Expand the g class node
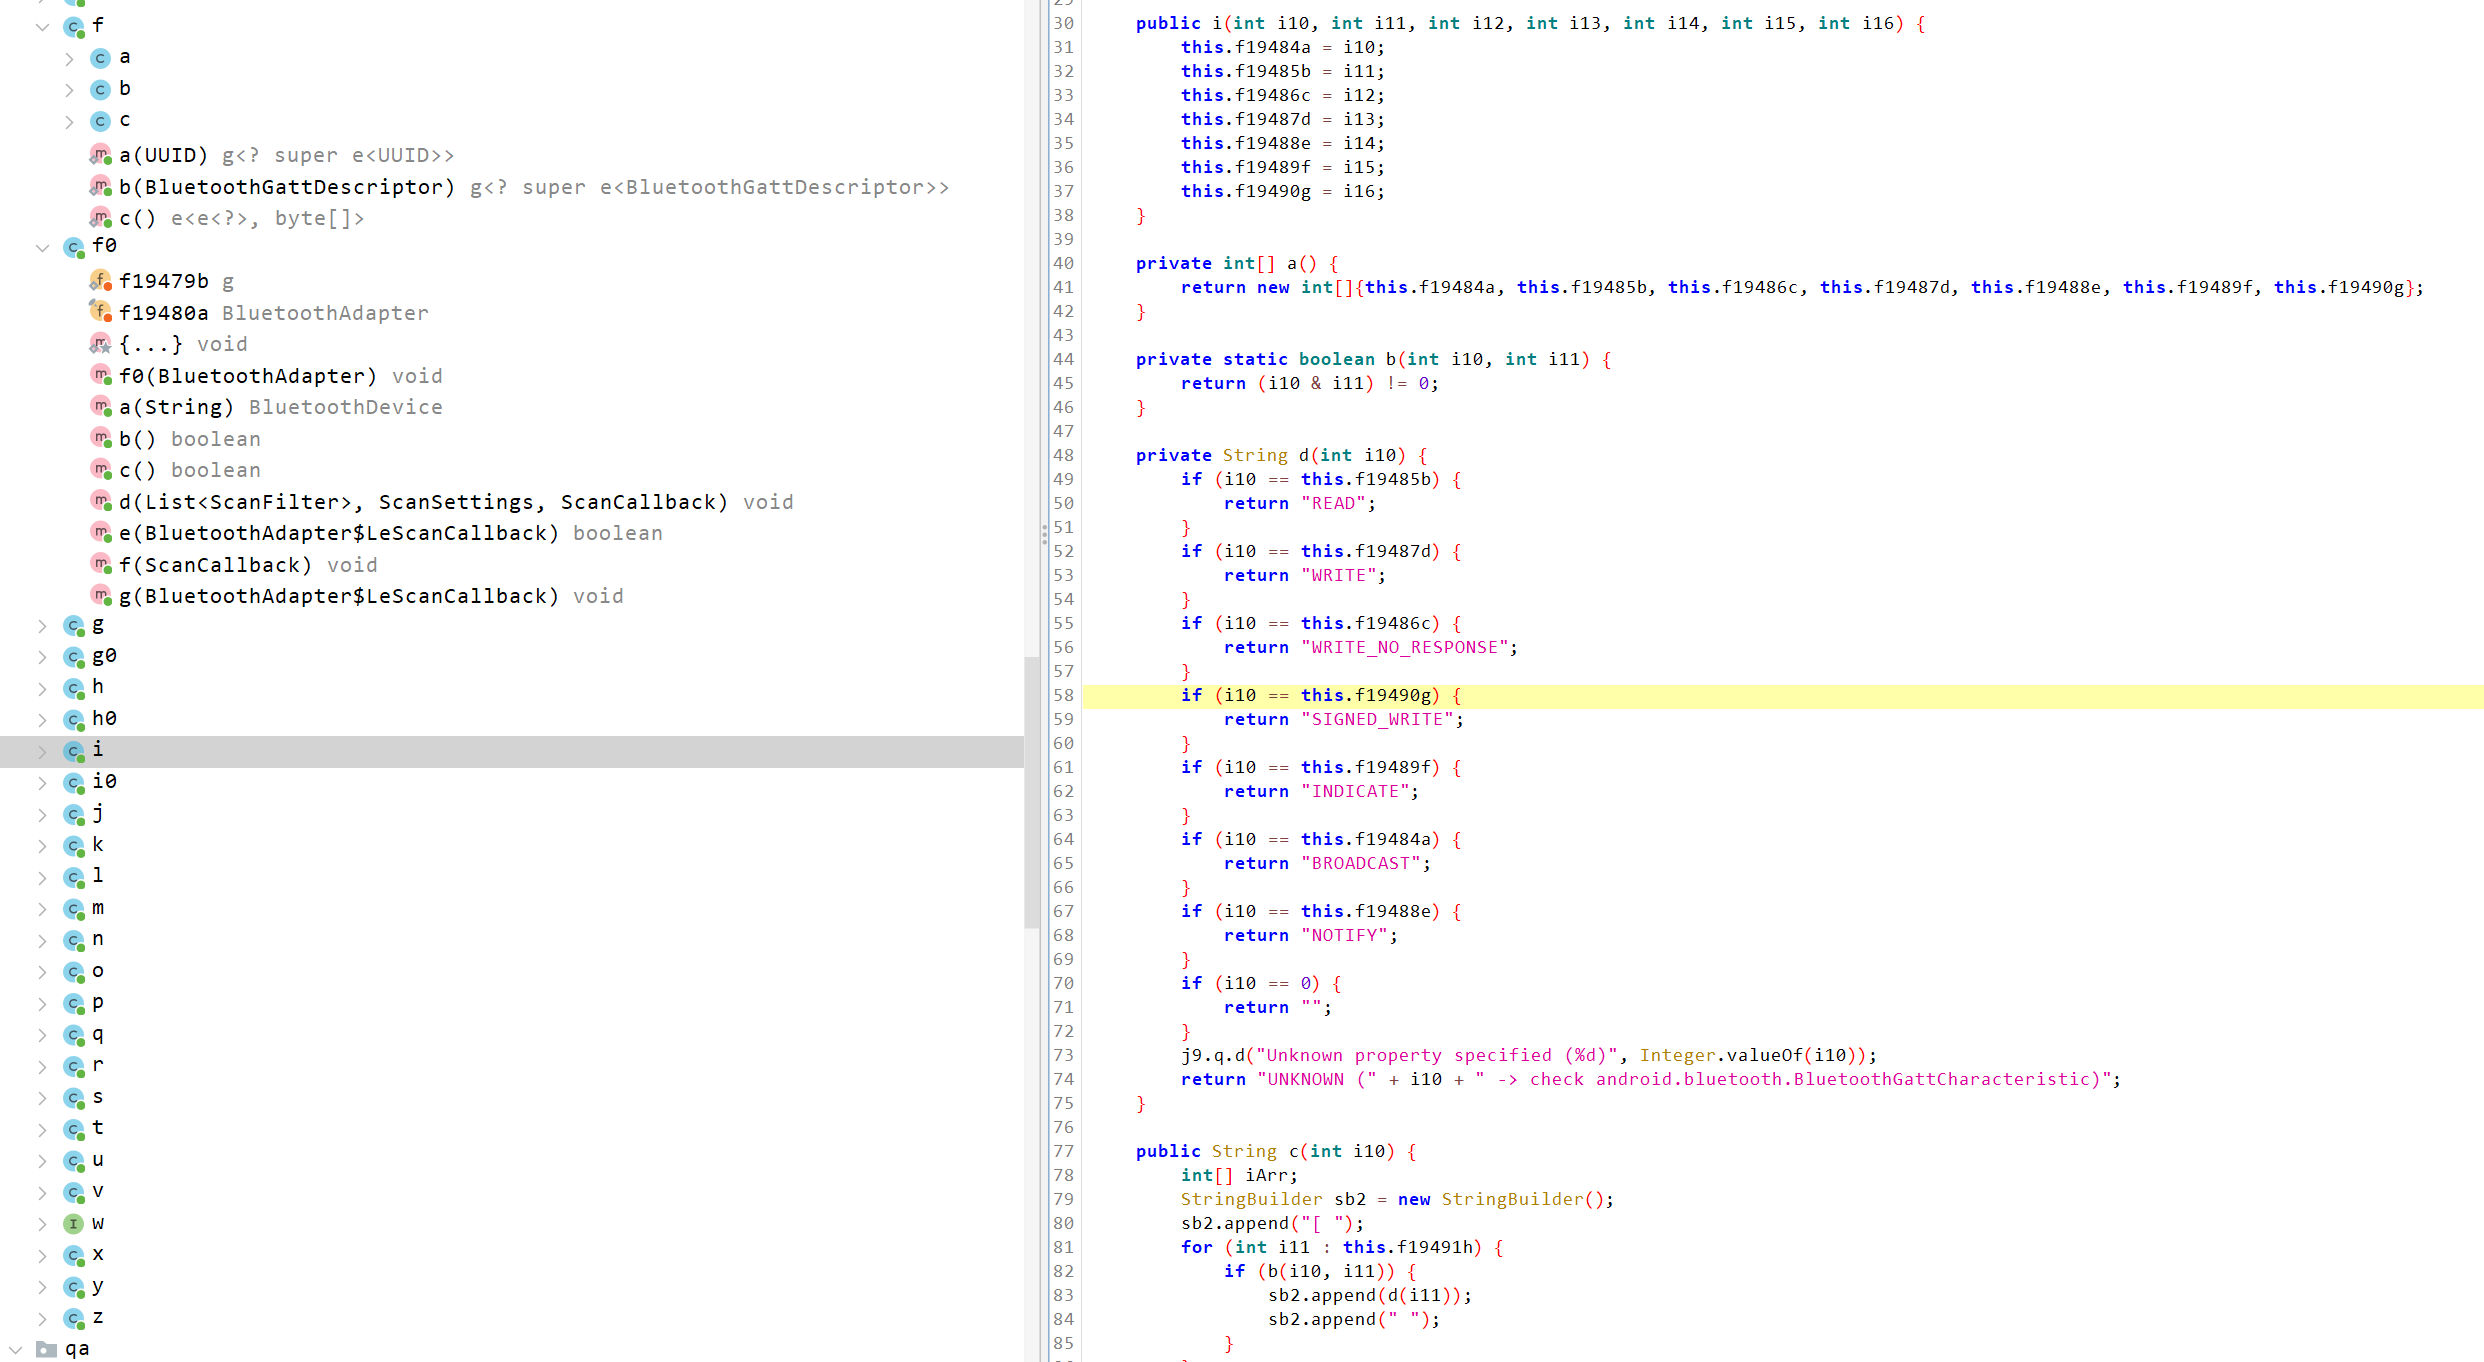The height and width of the screenshot is (1362, 2484). tap(42, 625)
